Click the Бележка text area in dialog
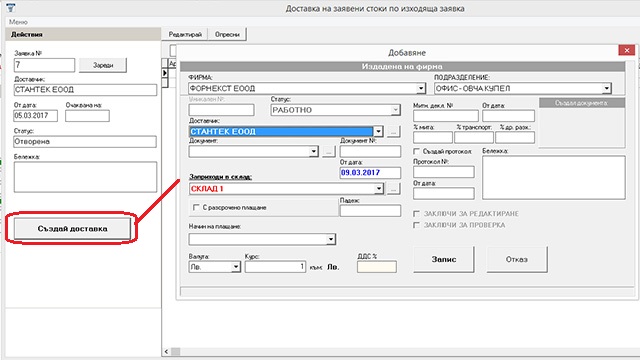Image resolution: width=640 pixels, height=360 pixels. point(554,178)
